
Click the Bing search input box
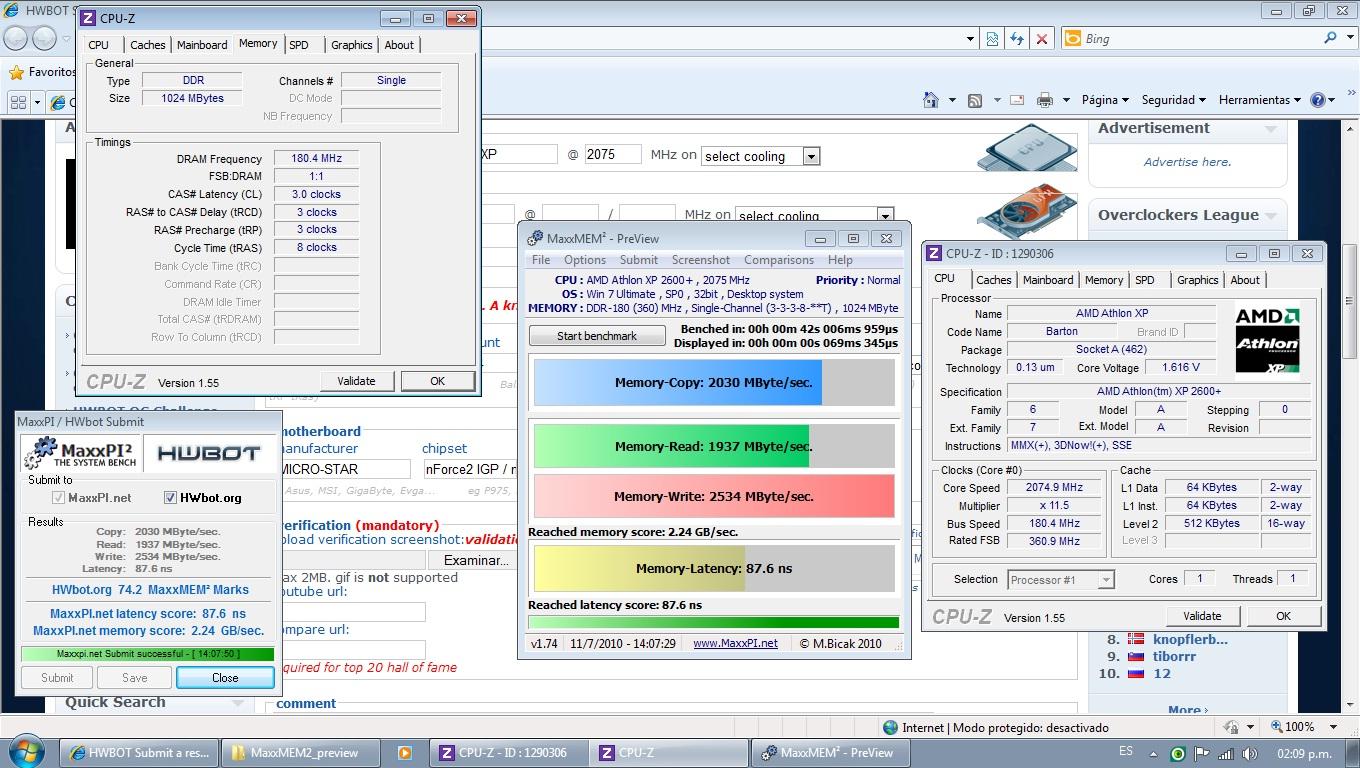pyautogui.click(x=1200, y=38)
